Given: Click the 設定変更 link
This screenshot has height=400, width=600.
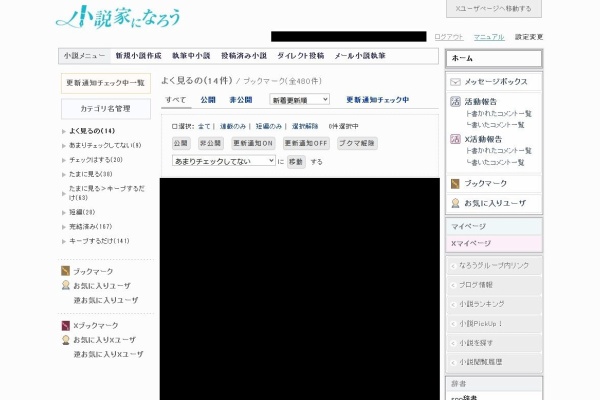Looking at the screenshot, I should coord(529,37).
